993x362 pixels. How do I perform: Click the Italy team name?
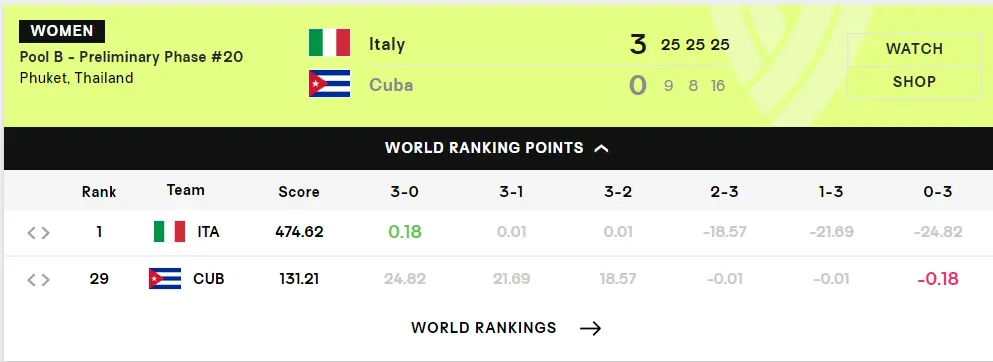coord(387,44)
